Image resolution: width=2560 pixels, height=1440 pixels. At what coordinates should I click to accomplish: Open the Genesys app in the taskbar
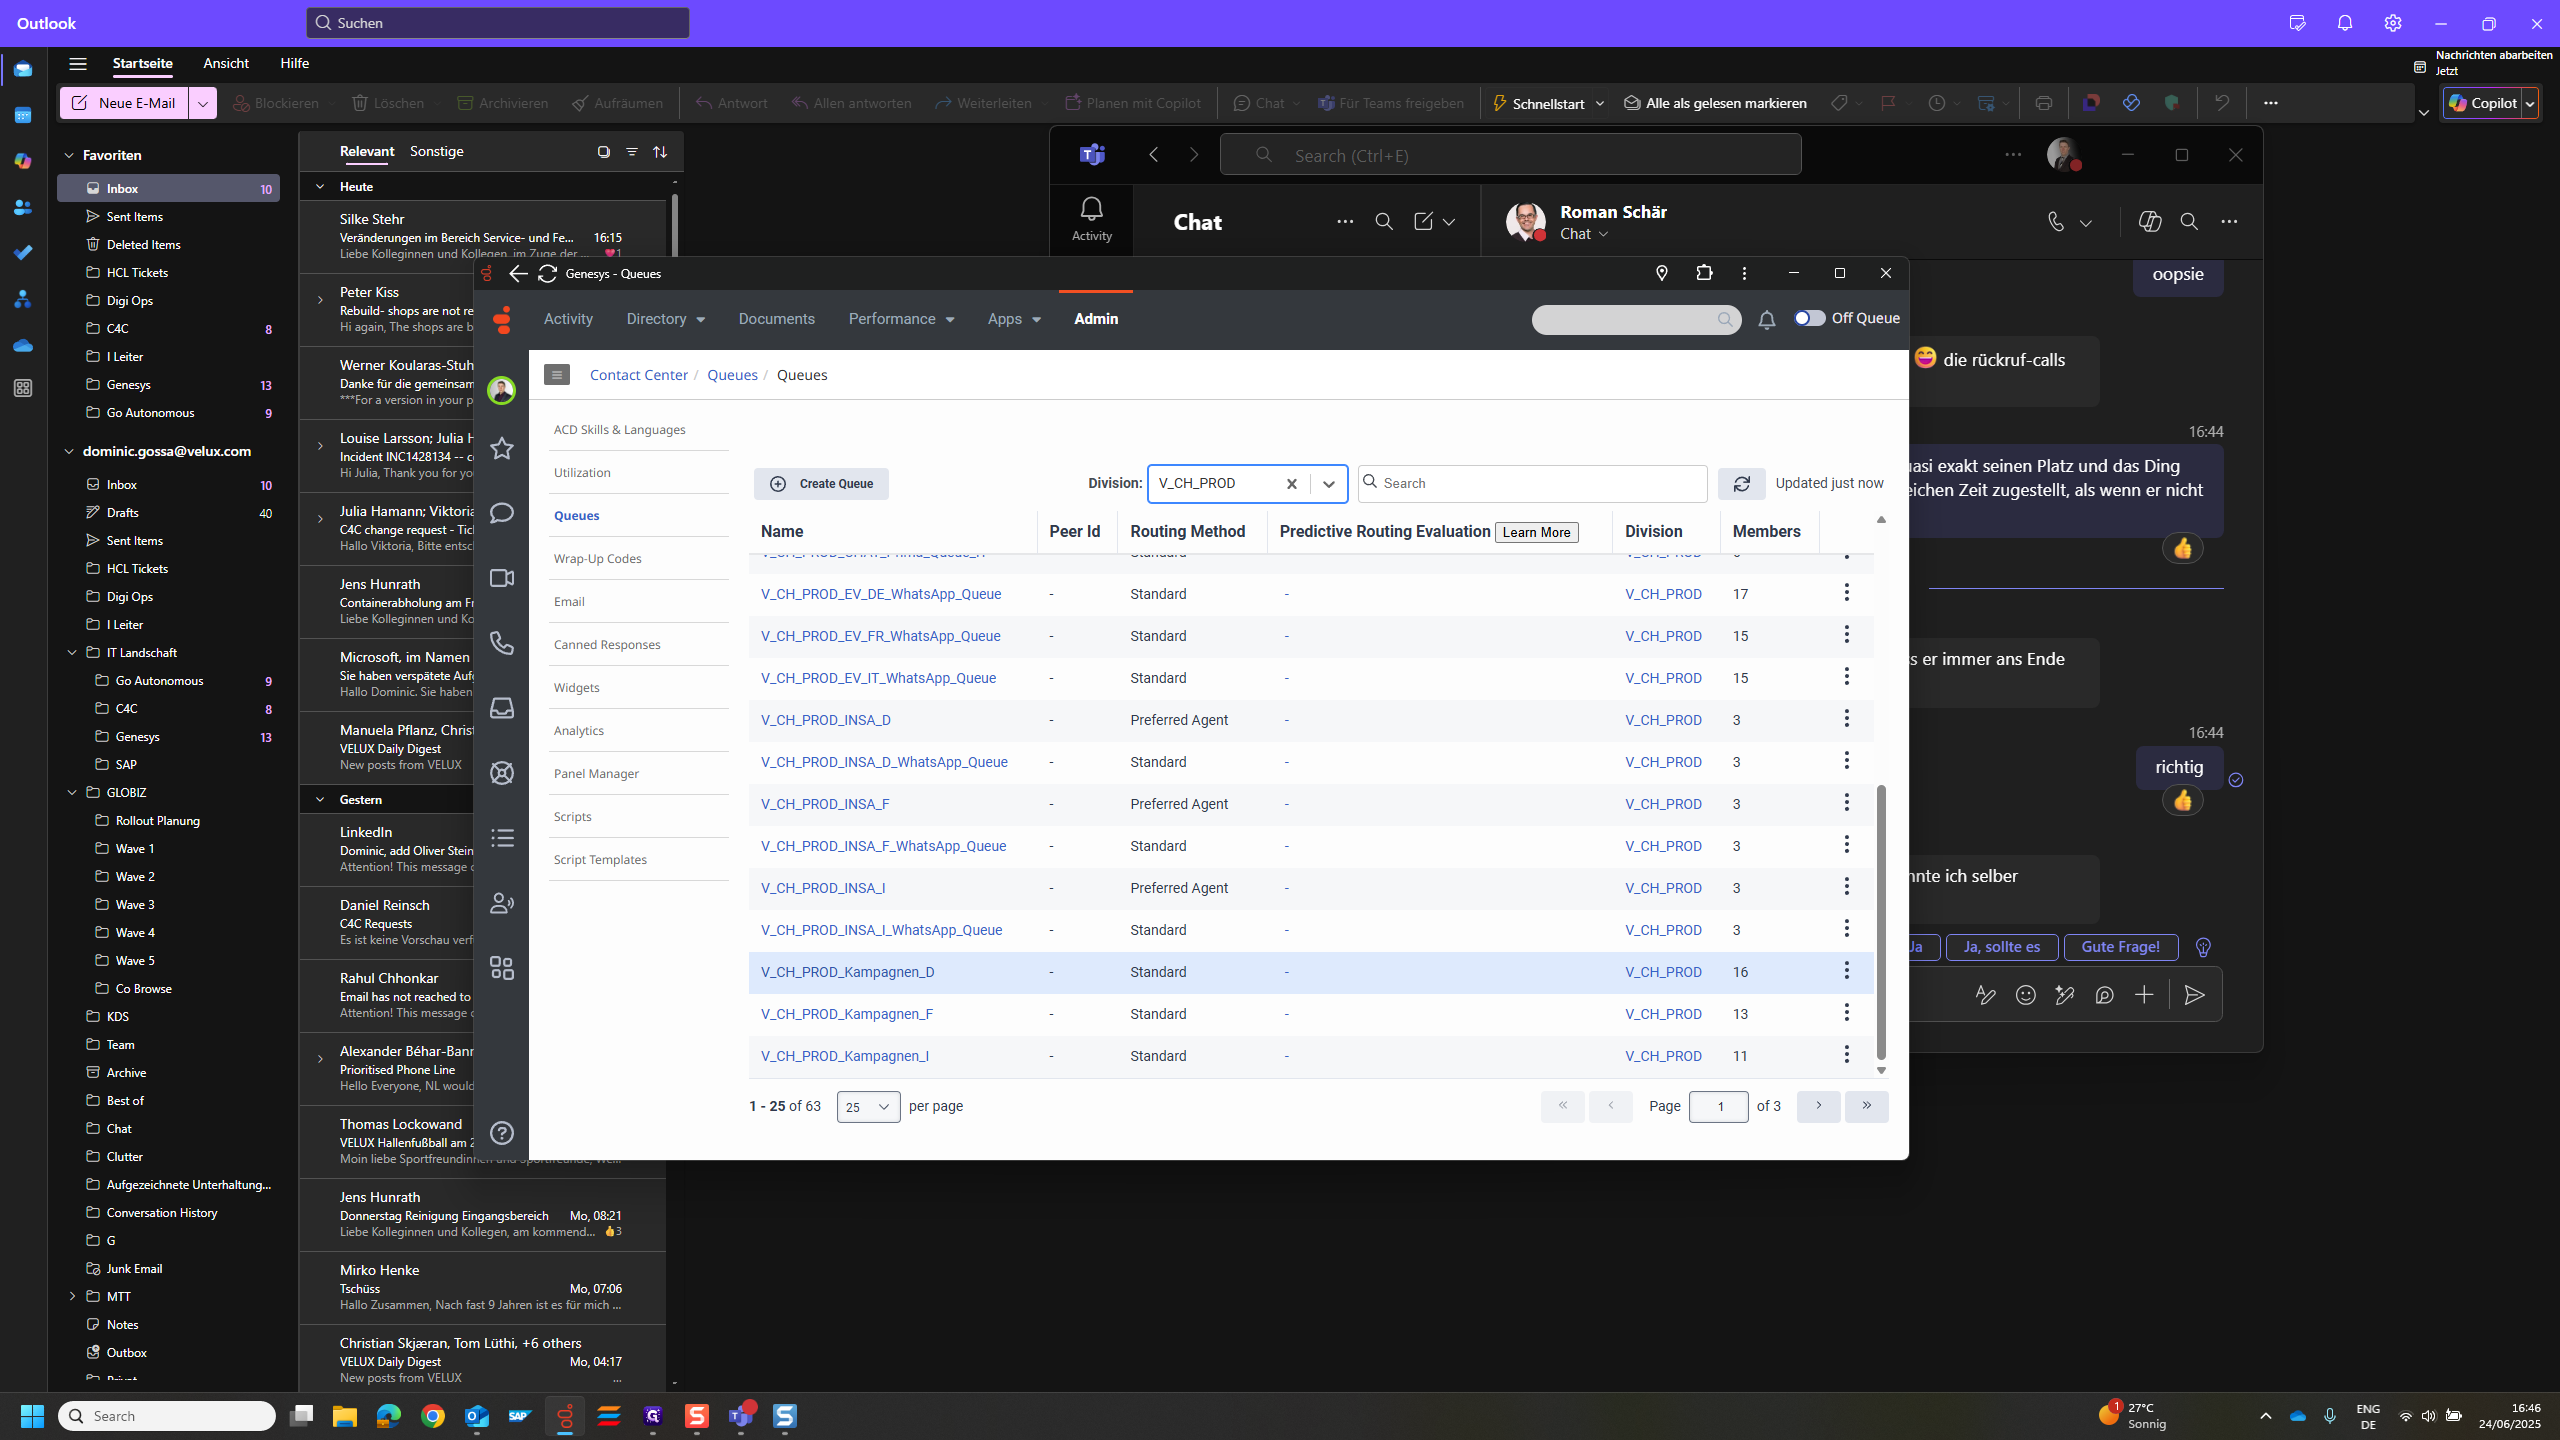[565, 1416]
